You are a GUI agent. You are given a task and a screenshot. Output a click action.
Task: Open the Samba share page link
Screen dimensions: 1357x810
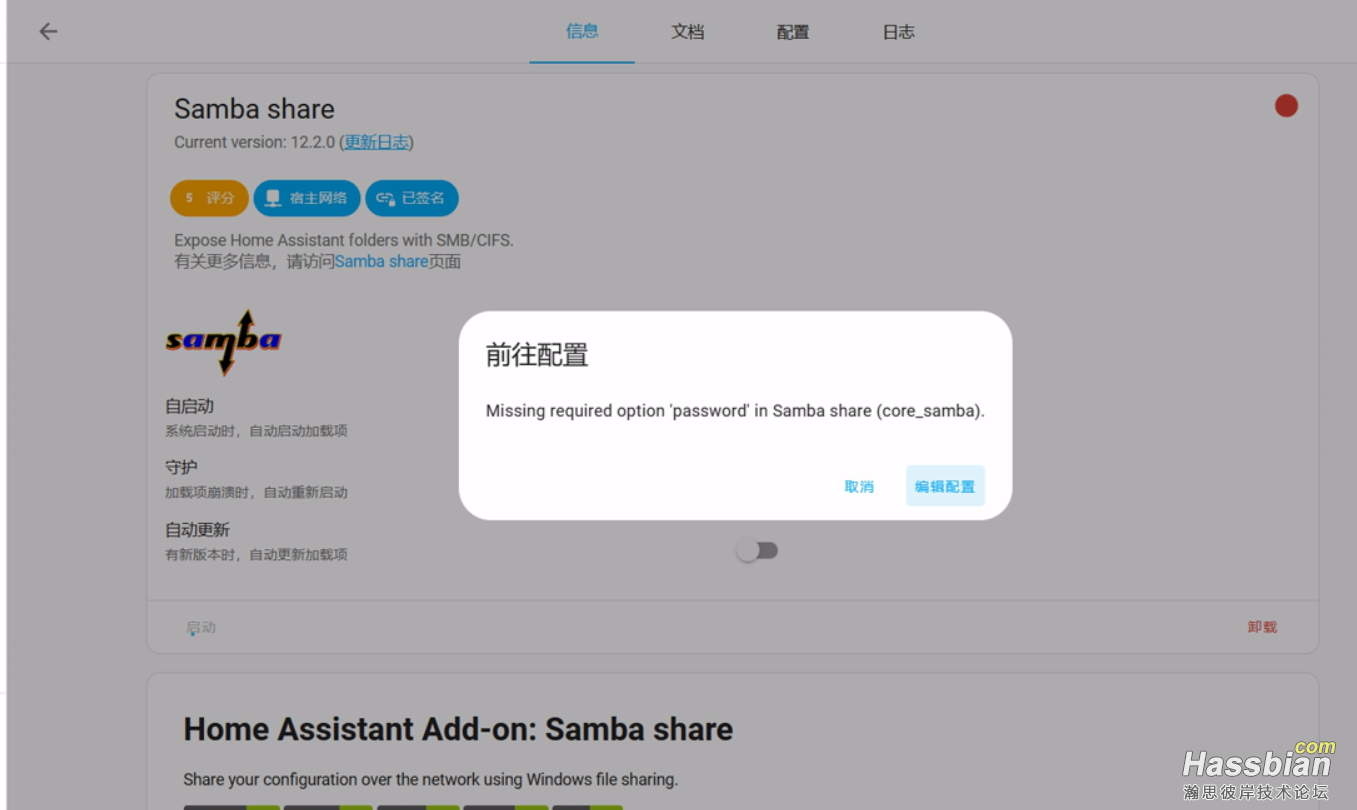tap(381, 261)
